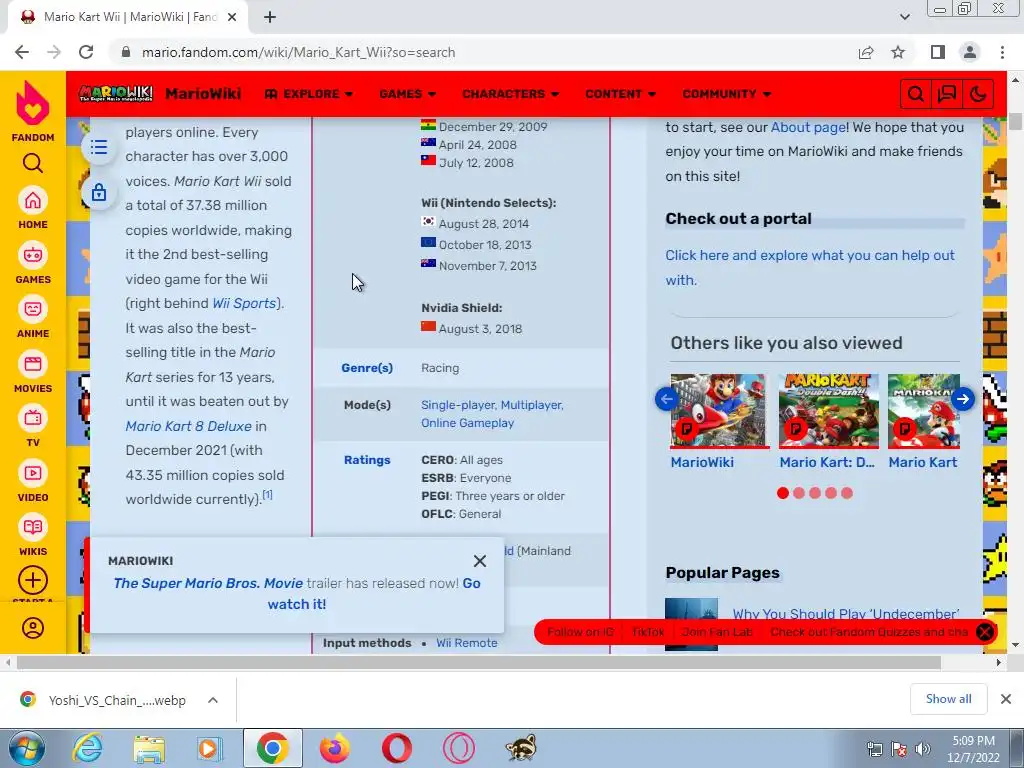The image size is (1024, 768).
Task: Expand the Community menu
Action: (x=727, y=94)
